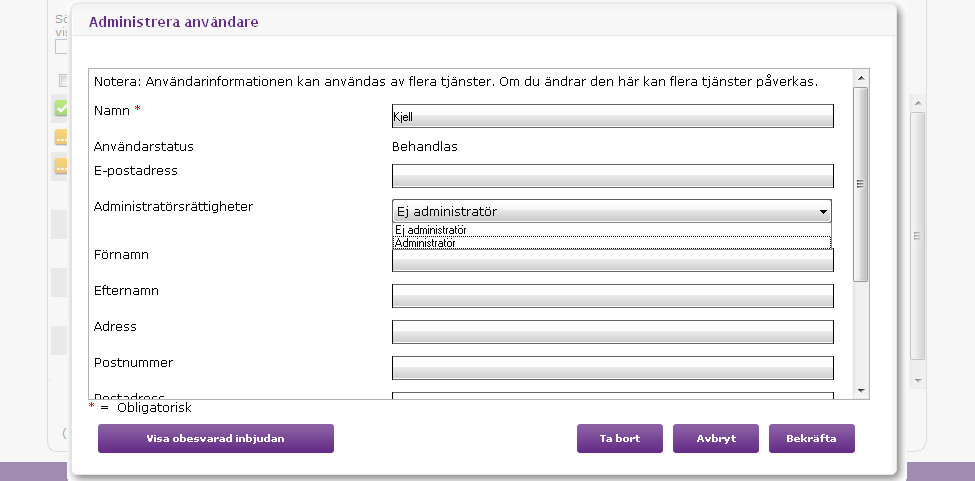Screen dimensions: 975x481
Task: Click the Förnamn input field
Action: (x=612, y=260)
